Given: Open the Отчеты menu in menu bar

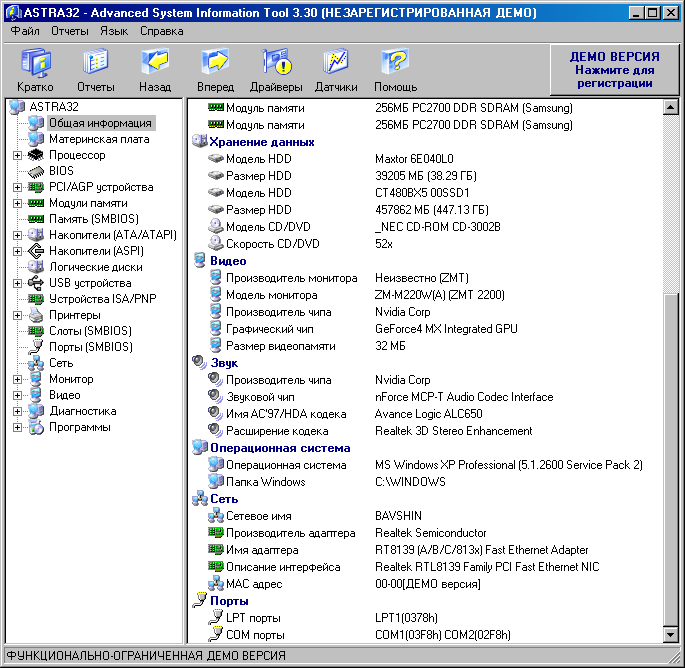Looking at the screenshot, I should pyautogui.click(x=69, y=31).
